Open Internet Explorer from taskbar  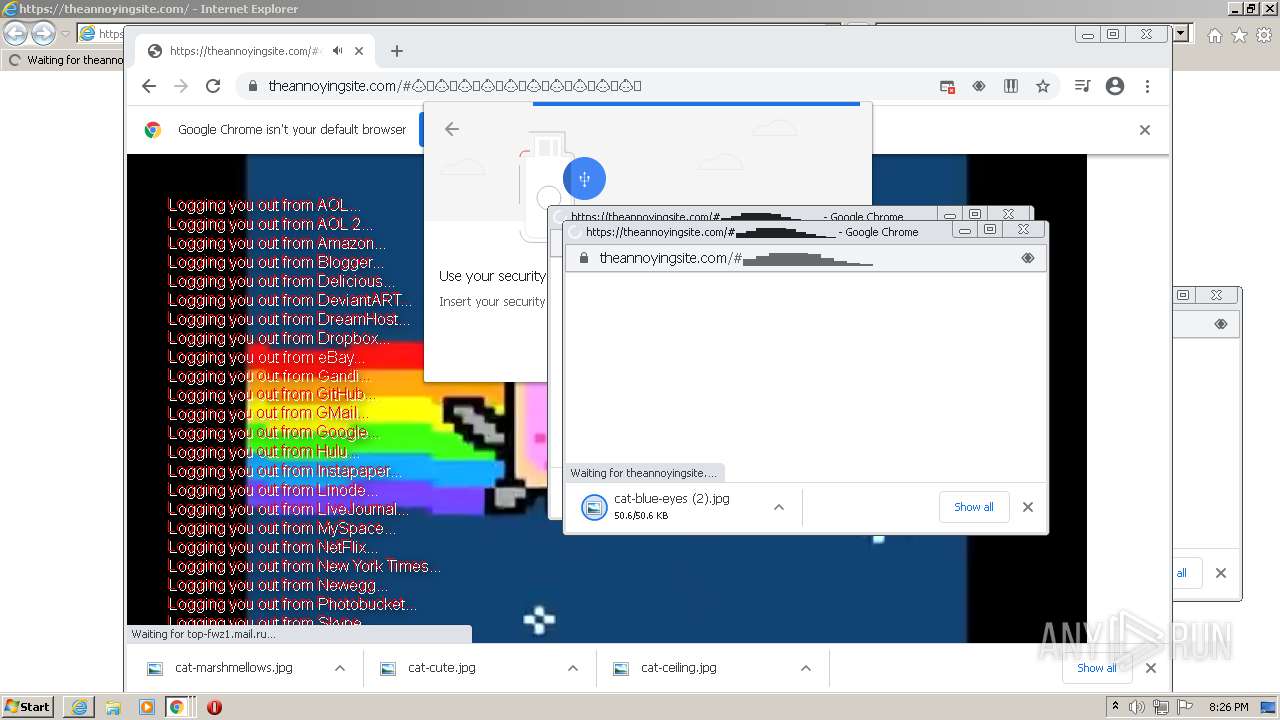pyautogui.click(x=79, y=706)
